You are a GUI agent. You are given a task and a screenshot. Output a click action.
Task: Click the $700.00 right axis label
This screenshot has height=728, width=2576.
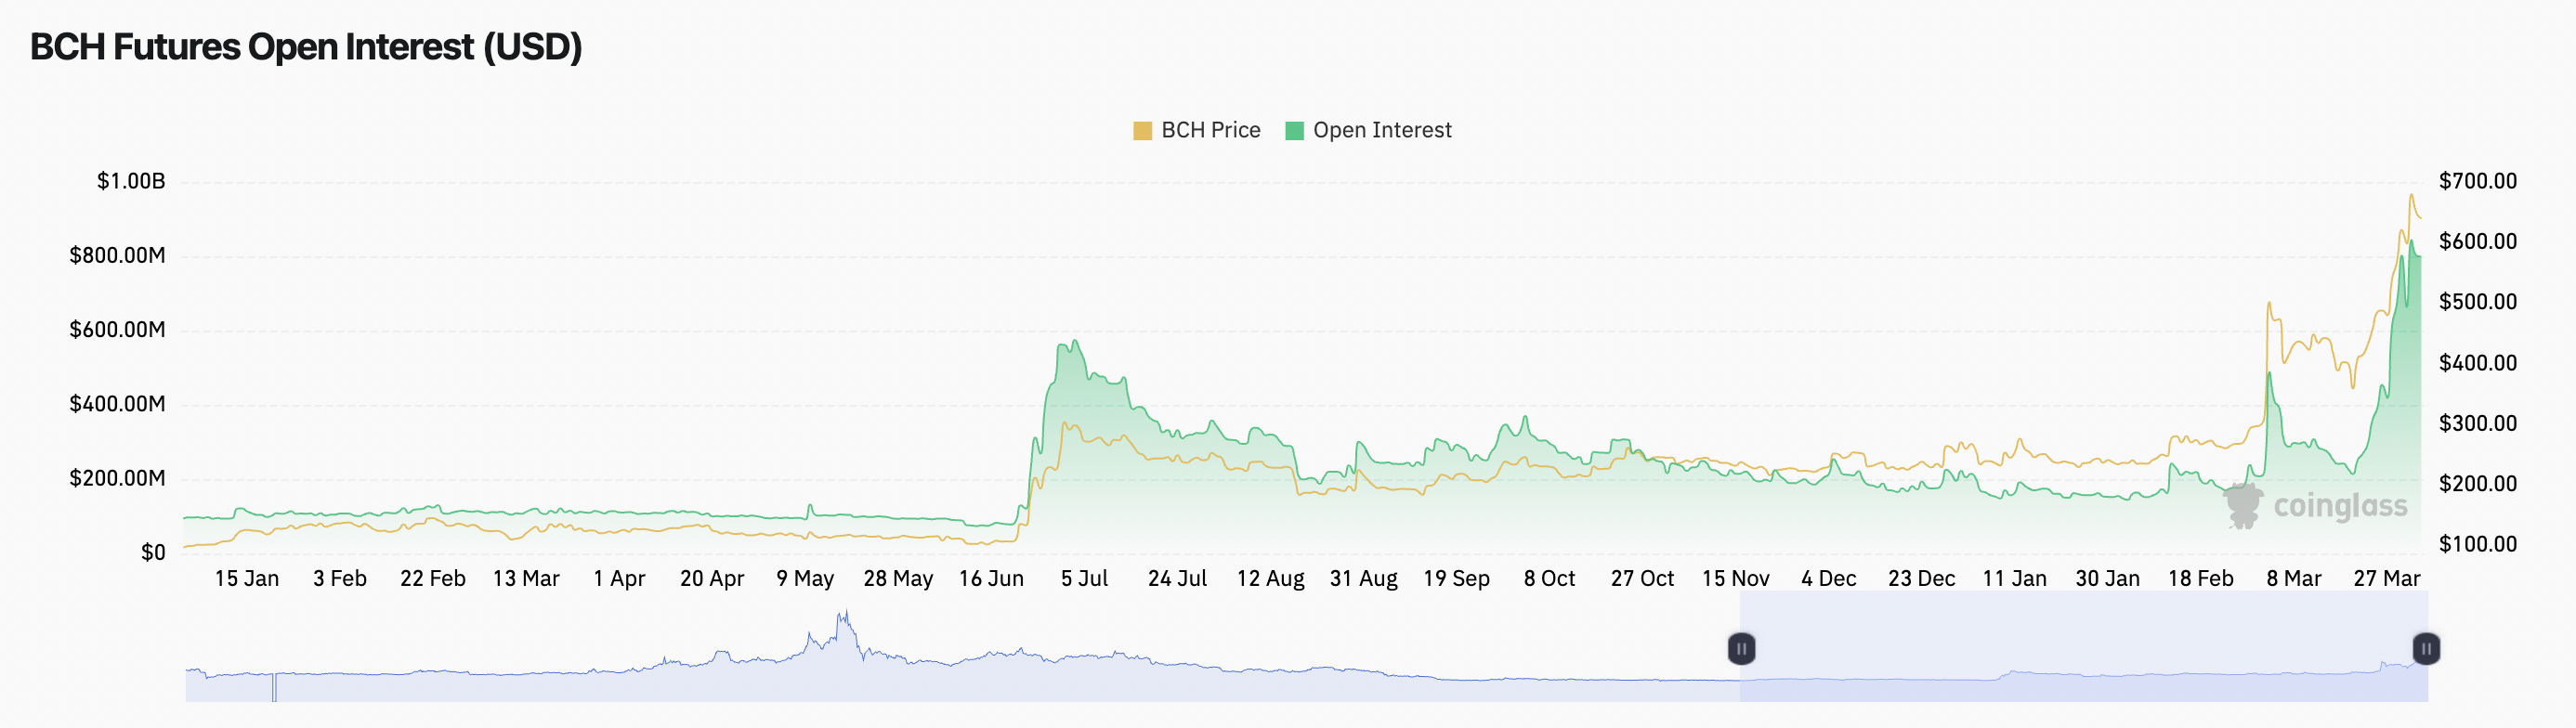tap(2477, 181)
